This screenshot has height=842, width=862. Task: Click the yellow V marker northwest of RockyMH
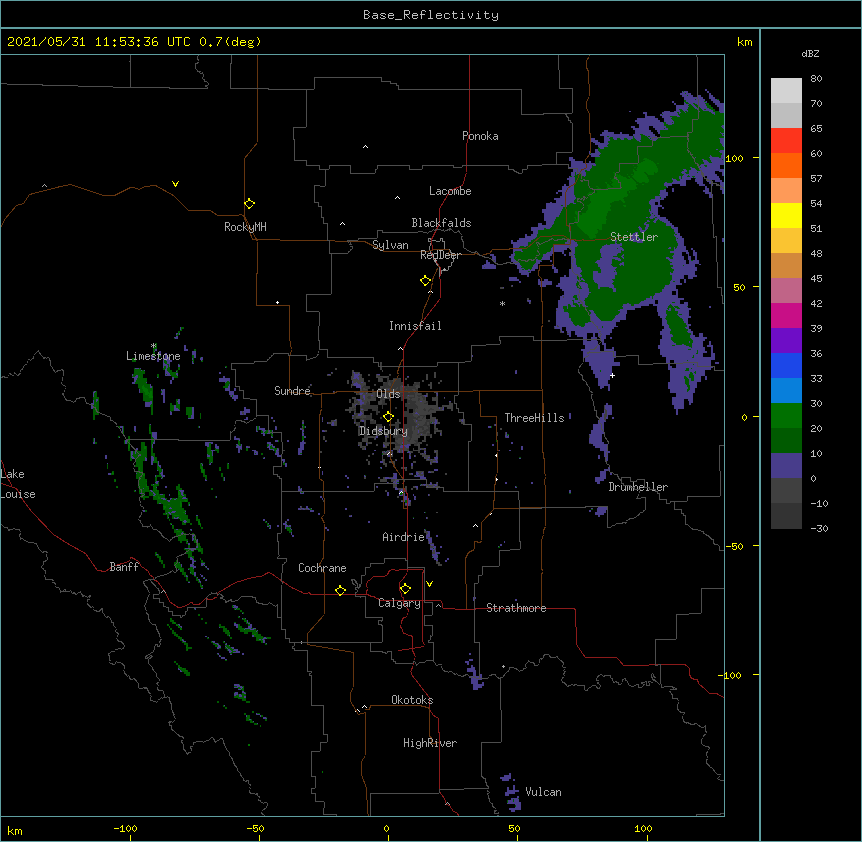click(x=175, y=184)
